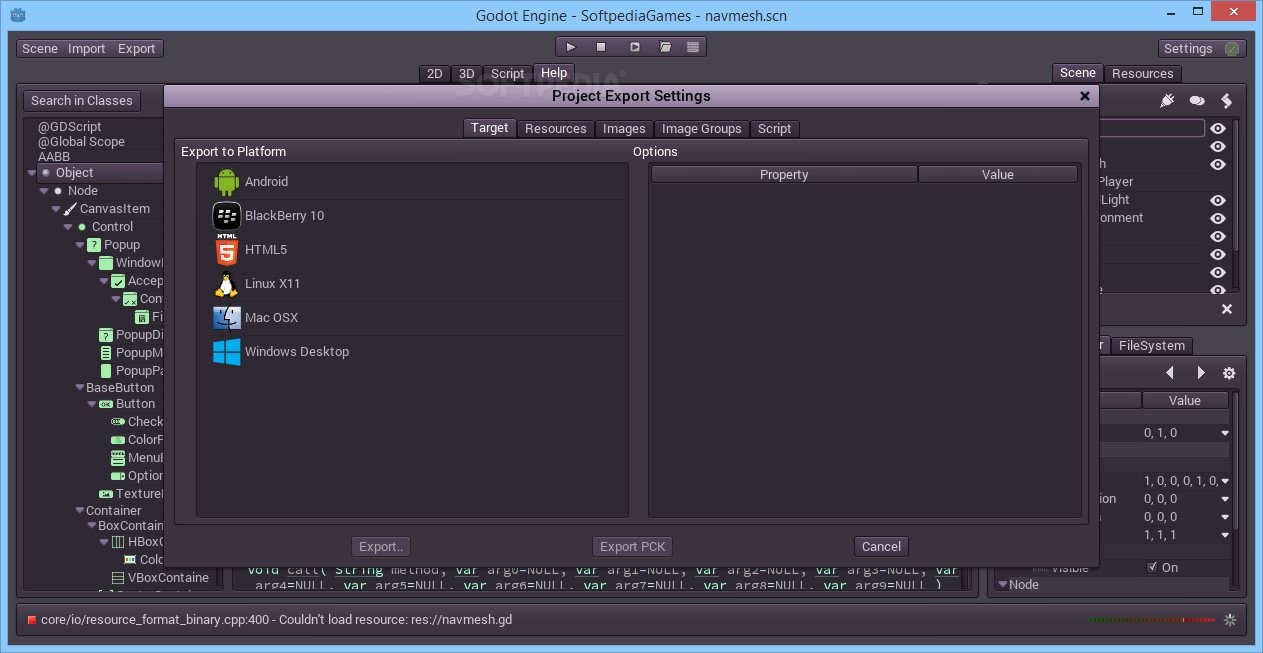The height and width of the screenshot is (653, 1263).
Task: Collapse the Control class branch
Action: coord(69,226)
